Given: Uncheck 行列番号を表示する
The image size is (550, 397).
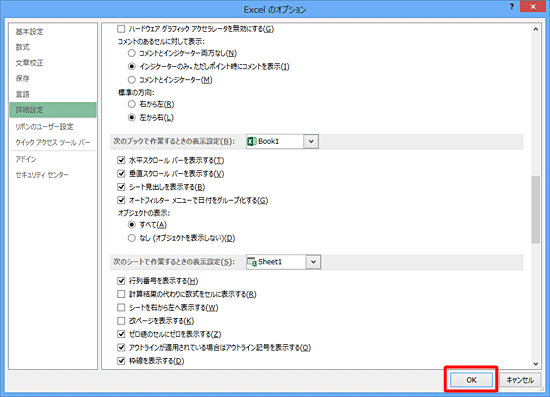Looking at the screenshot, I should [x=121, y=281].
